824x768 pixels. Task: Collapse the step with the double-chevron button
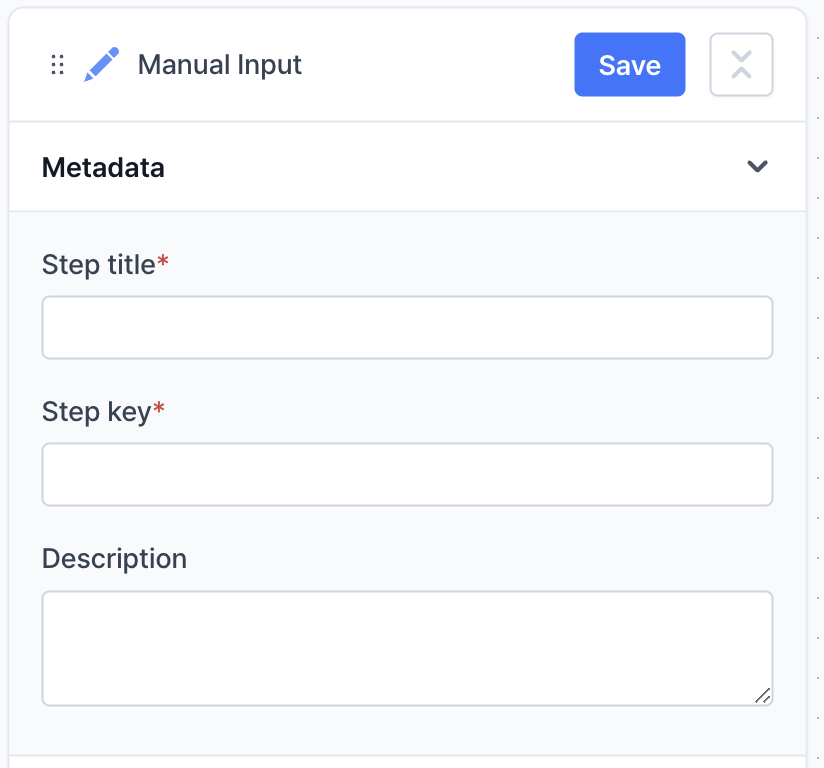click(741, 65)
